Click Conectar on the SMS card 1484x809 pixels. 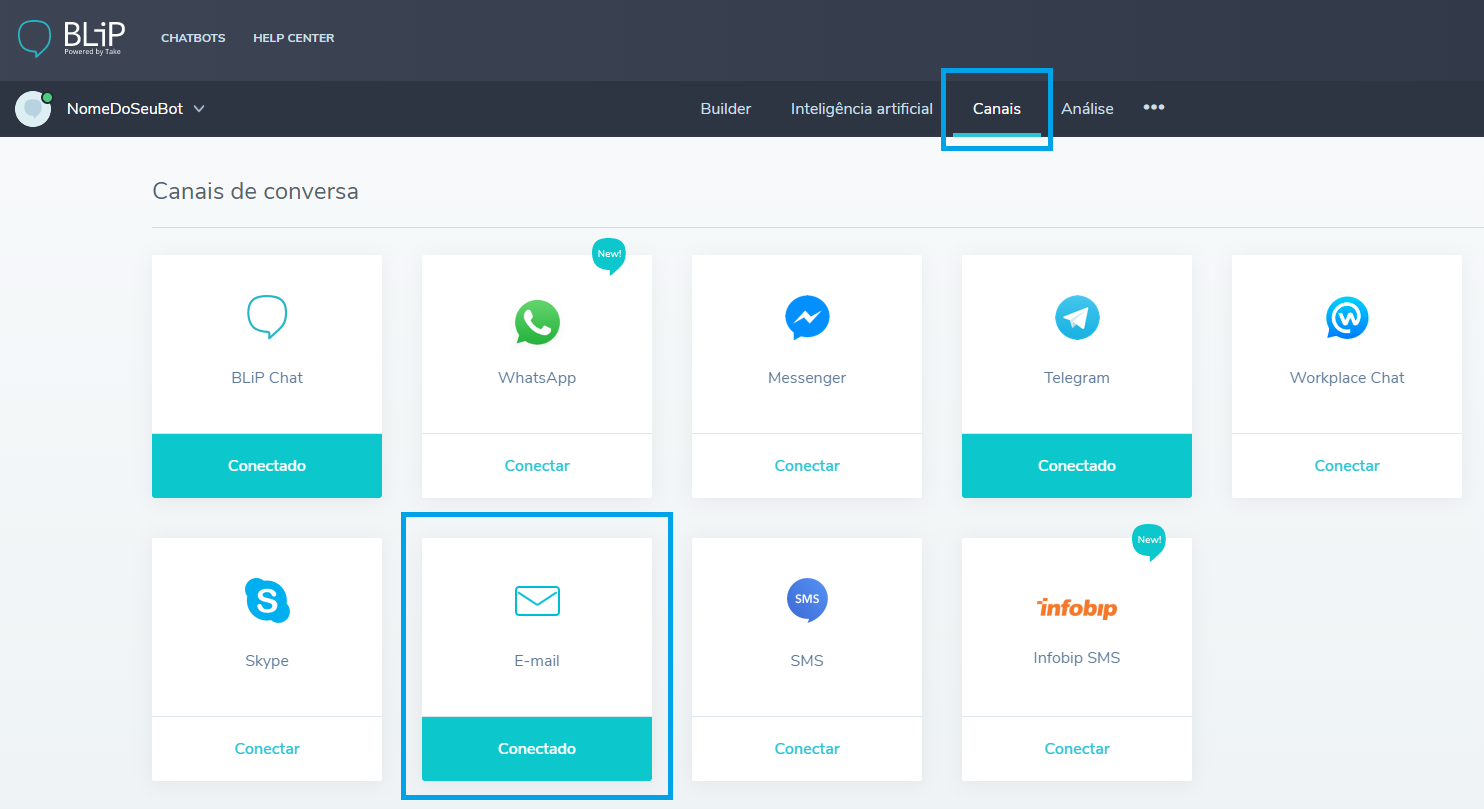tap(807, 748)
